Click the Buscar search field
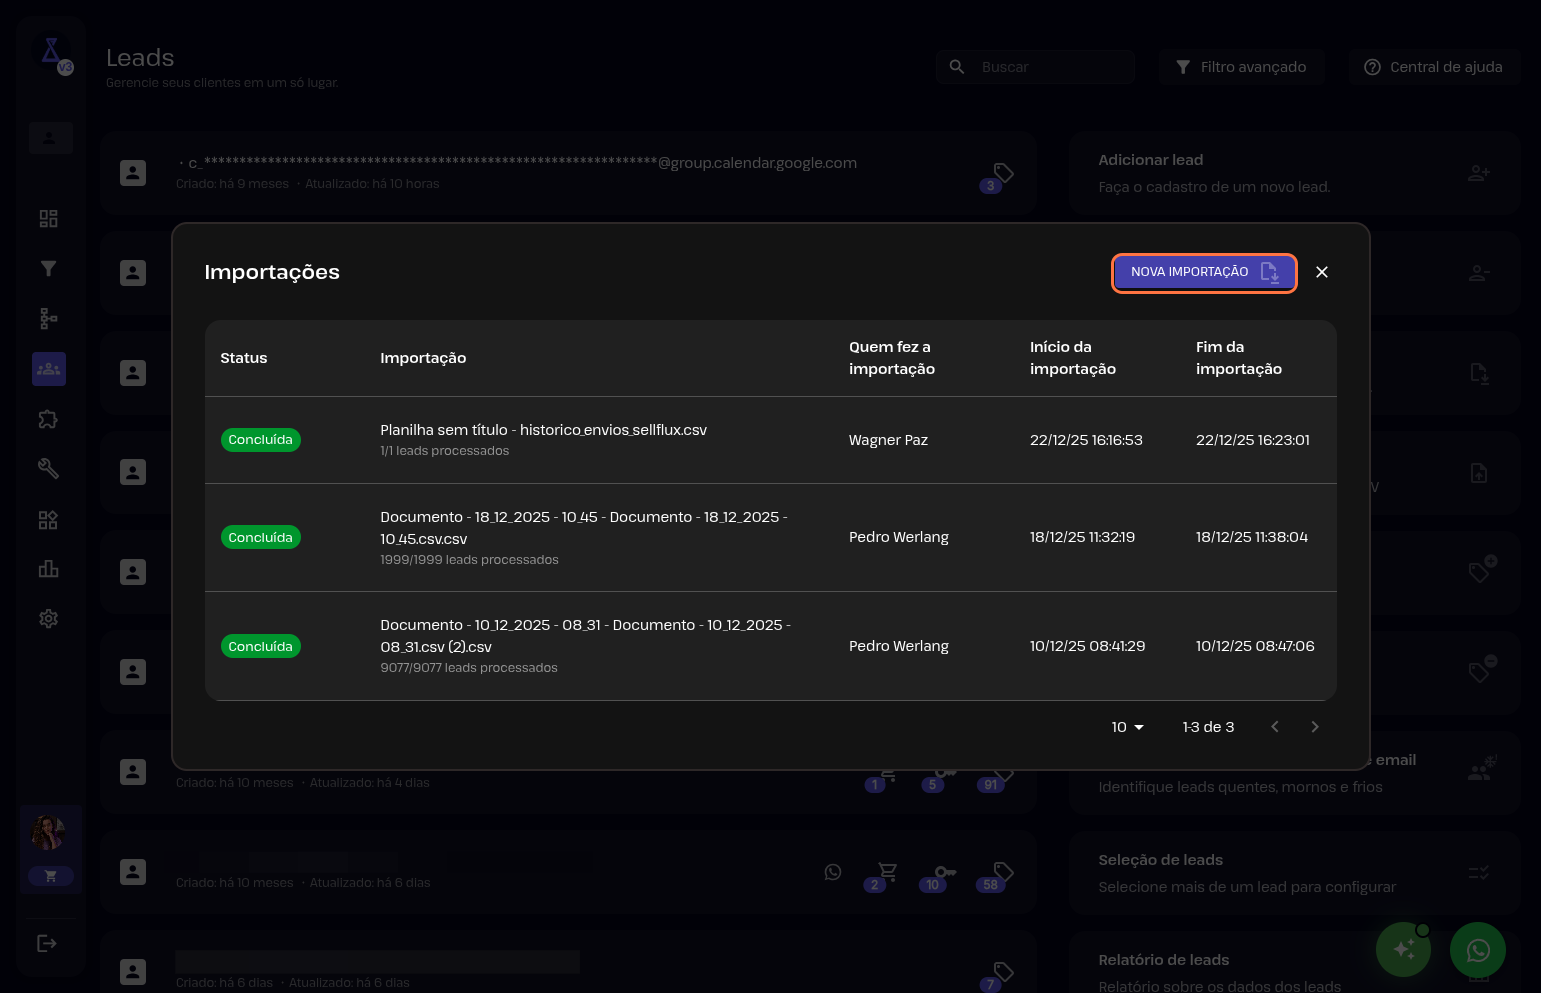Image resolution: width=1541 pixels, height=993 pixels. tap(1050, 67)
